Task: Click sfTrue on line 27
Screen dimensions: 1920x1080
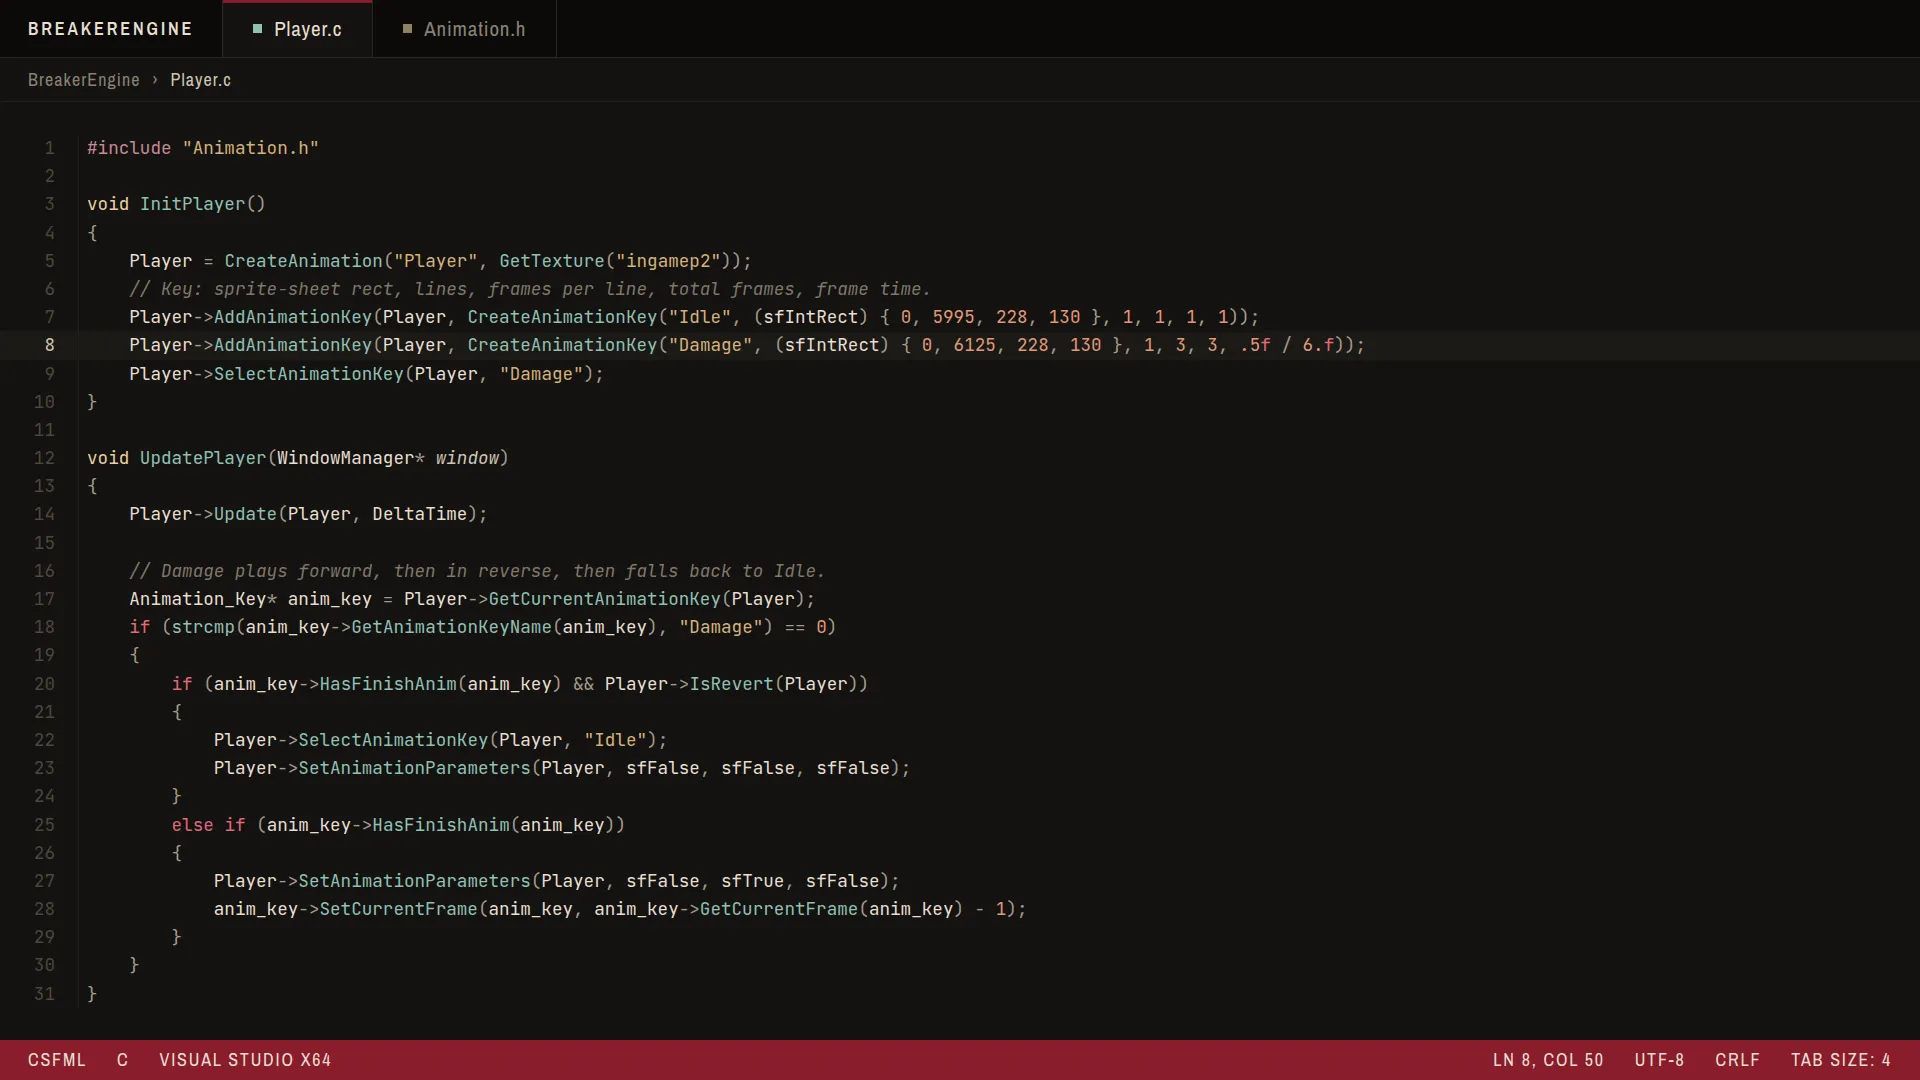Action: [752, 881]
